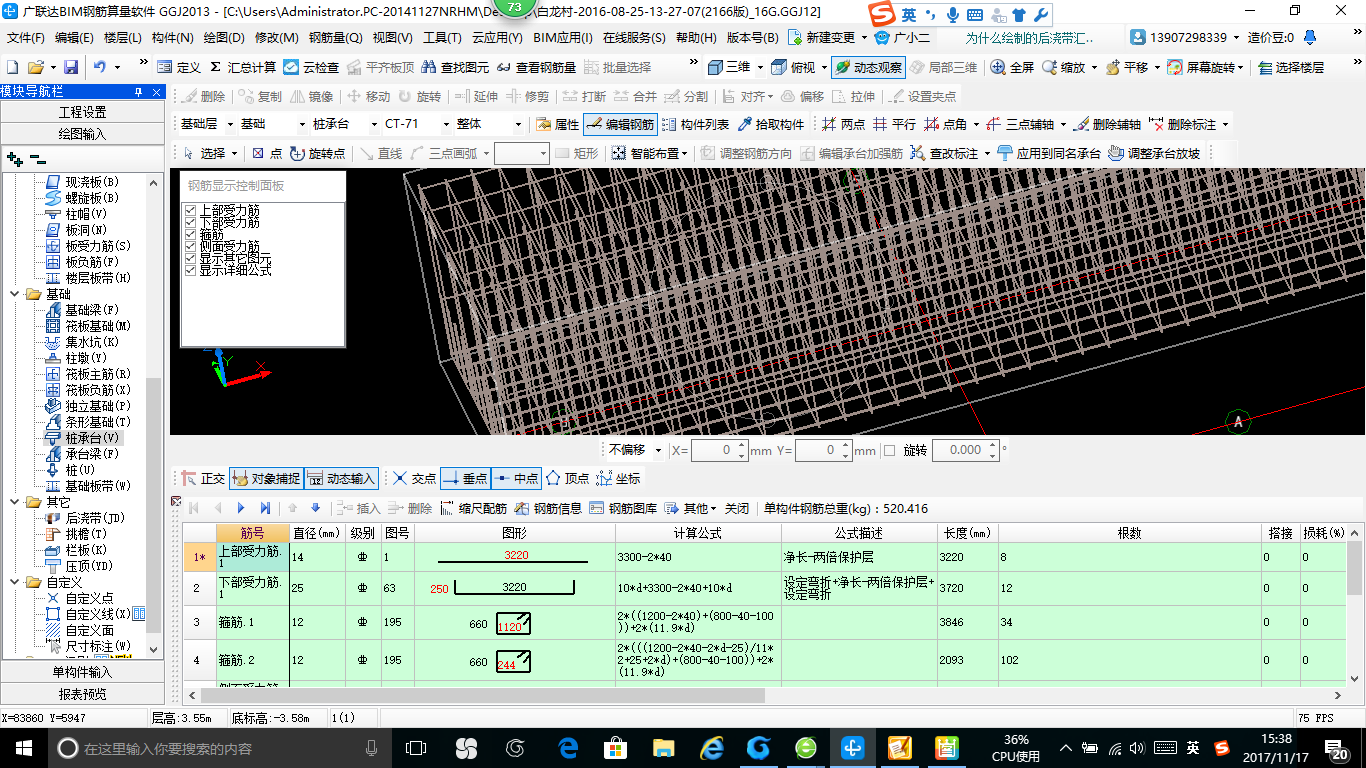Open 选择楼层 floor selection
The height and width of the screenshot is (768, 1366).
1291,67
